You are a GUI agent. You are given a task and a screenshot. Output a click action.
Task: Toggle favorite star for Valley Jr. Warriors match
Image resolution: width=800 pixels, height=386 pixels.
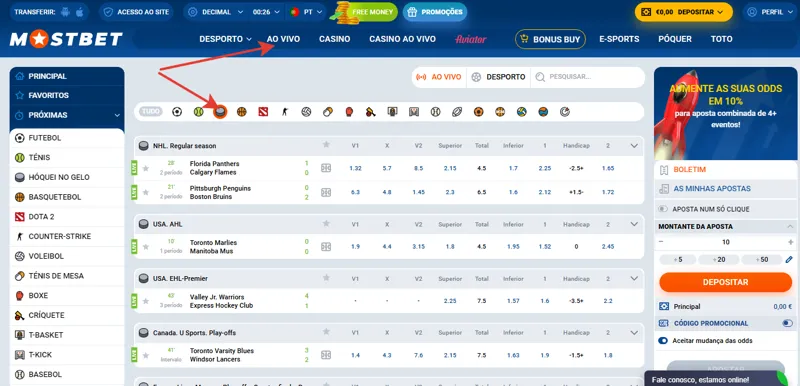[145, 301]
